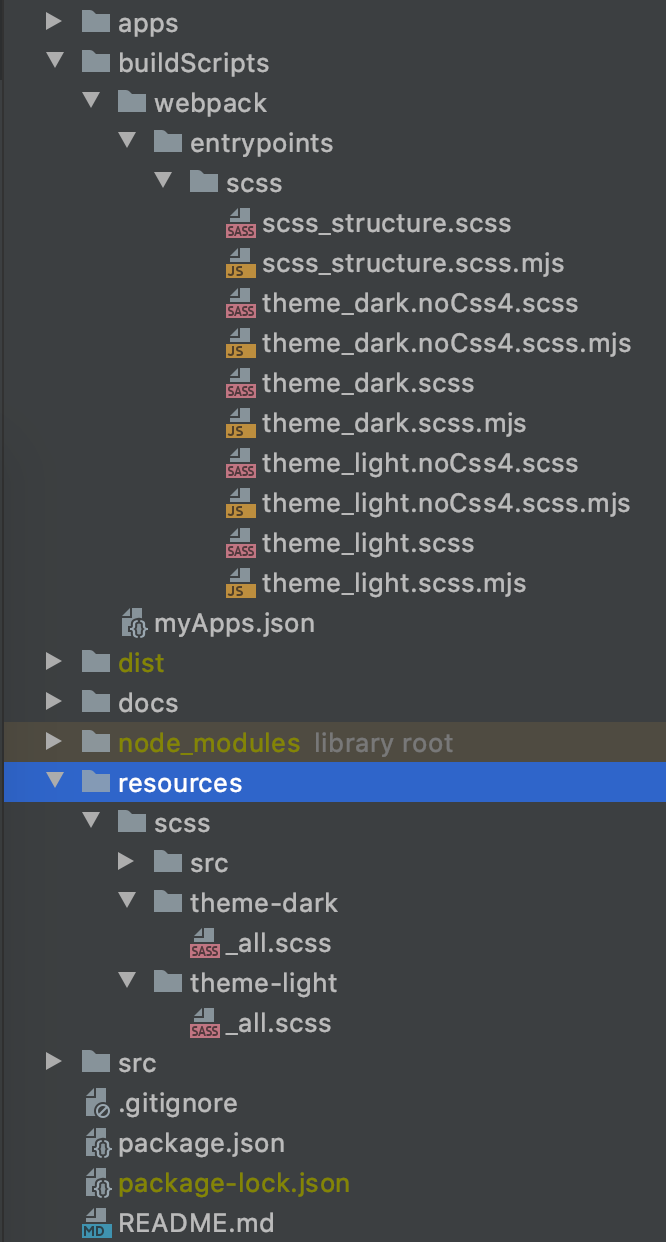
Task: Collapse the entrypoints folder arrow
Action: [127, 142]
